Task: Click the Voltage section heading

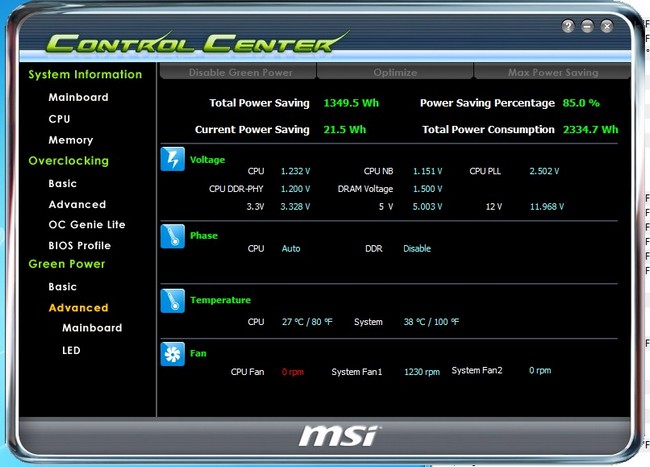Action: [207, 160]
